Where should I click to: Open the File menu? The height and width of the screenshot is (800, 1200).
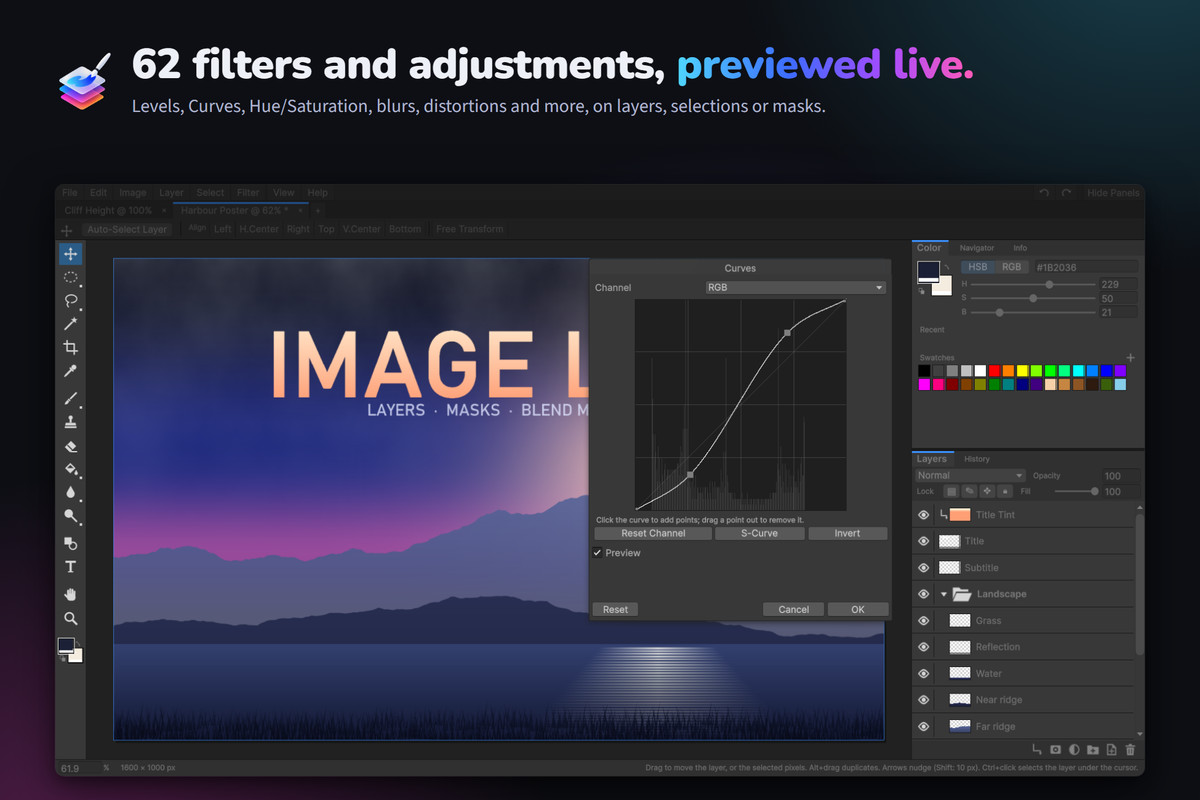point(70,193)
